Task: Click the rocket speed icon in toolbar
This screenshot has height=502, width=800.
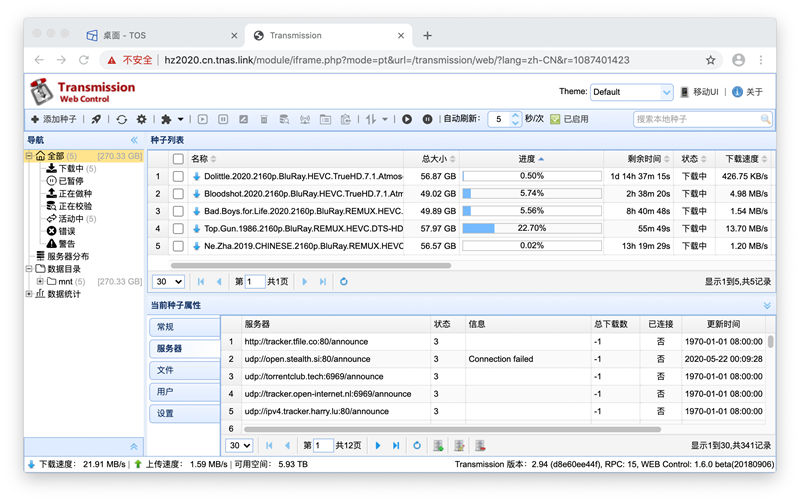Action: (96, 119)
